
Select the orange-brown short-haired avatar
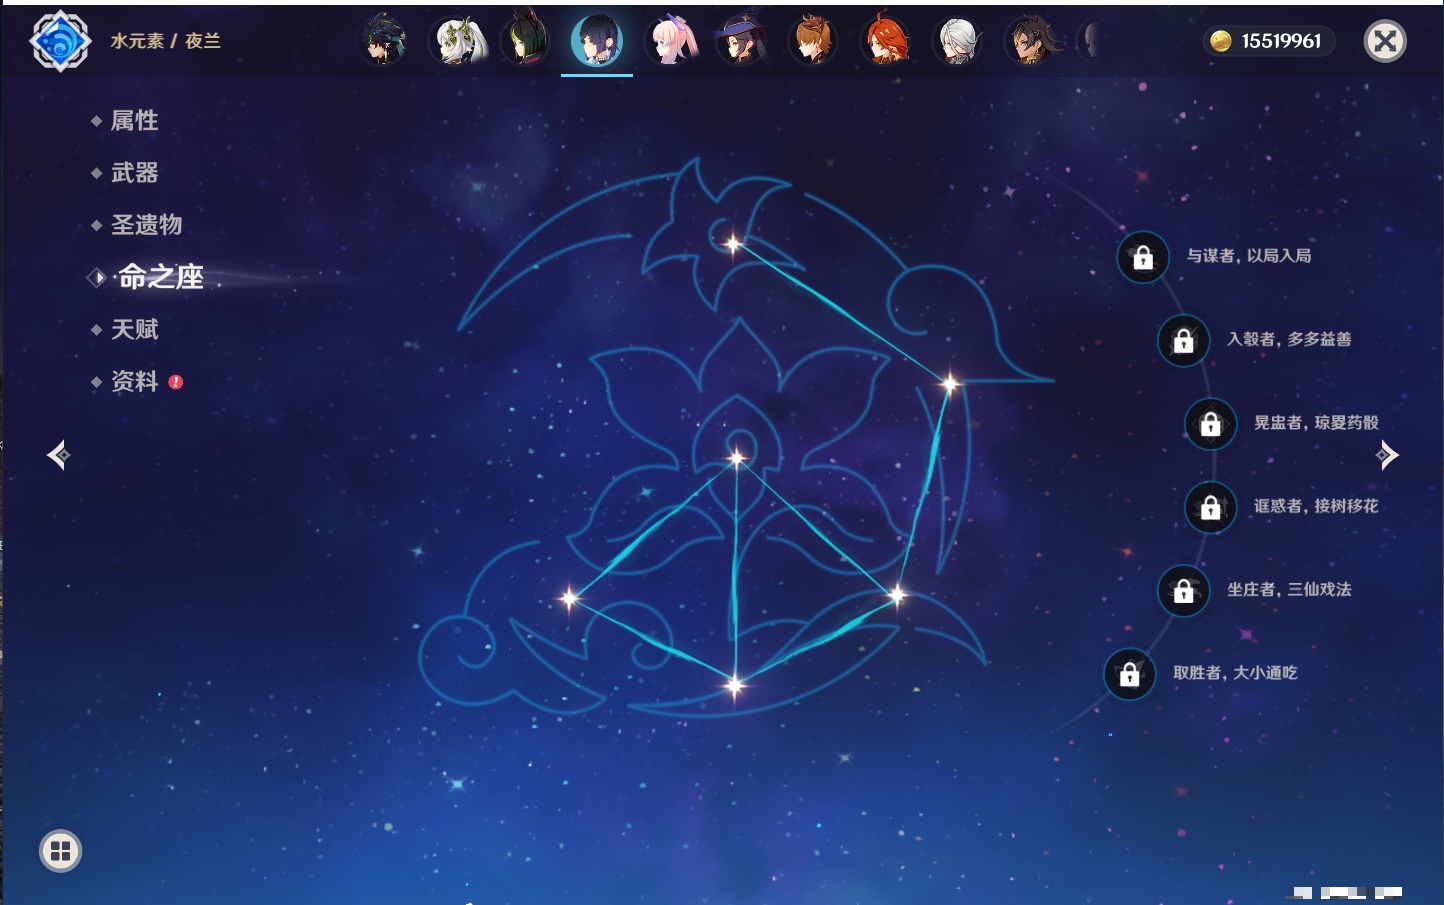pyautogui.click(x=813, y=41)
